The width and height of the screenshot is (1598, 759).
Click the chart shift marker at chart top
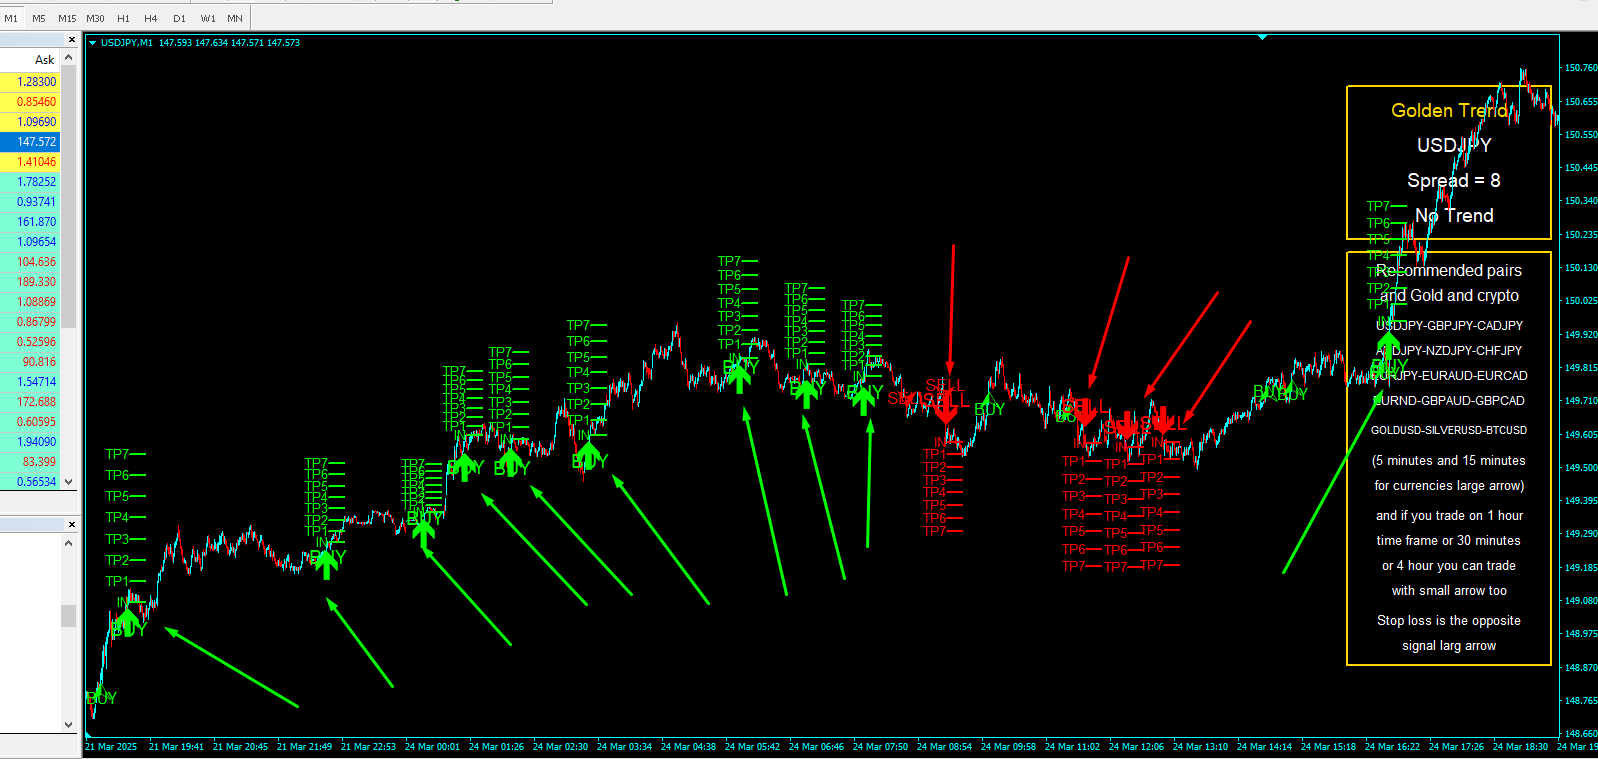tap(1262, 37)
